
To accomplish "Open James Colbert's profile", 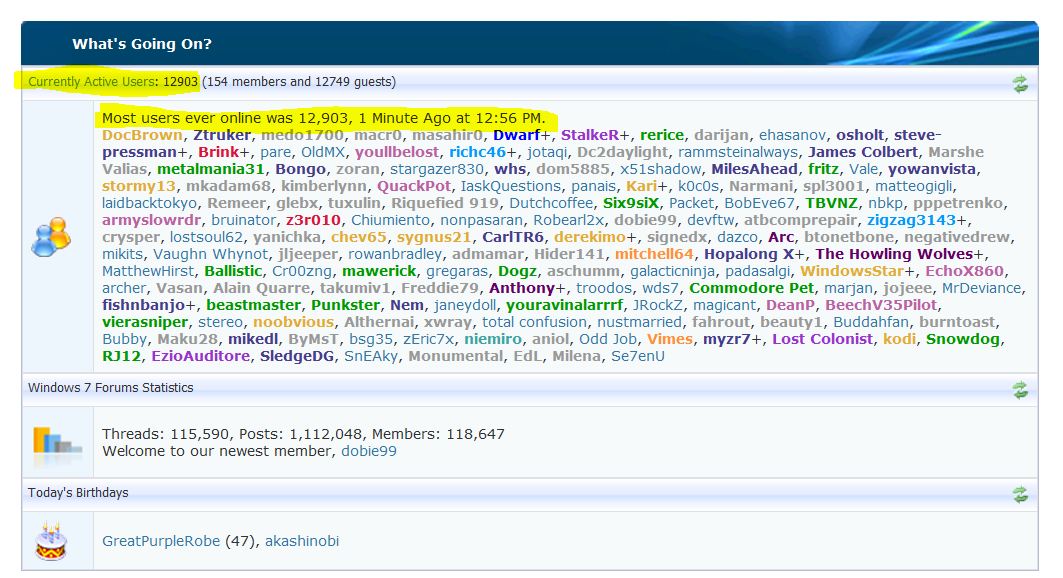I will (863, 152).
